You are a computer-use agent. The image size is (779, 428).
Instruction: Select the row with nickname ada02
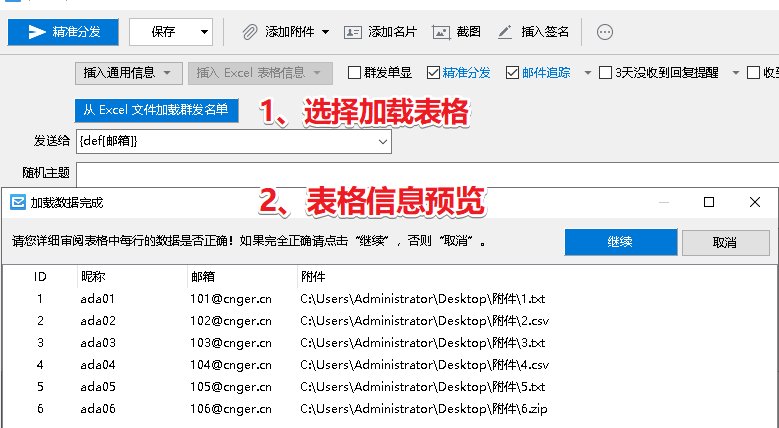pyautogui.click(x=390, y=321)
